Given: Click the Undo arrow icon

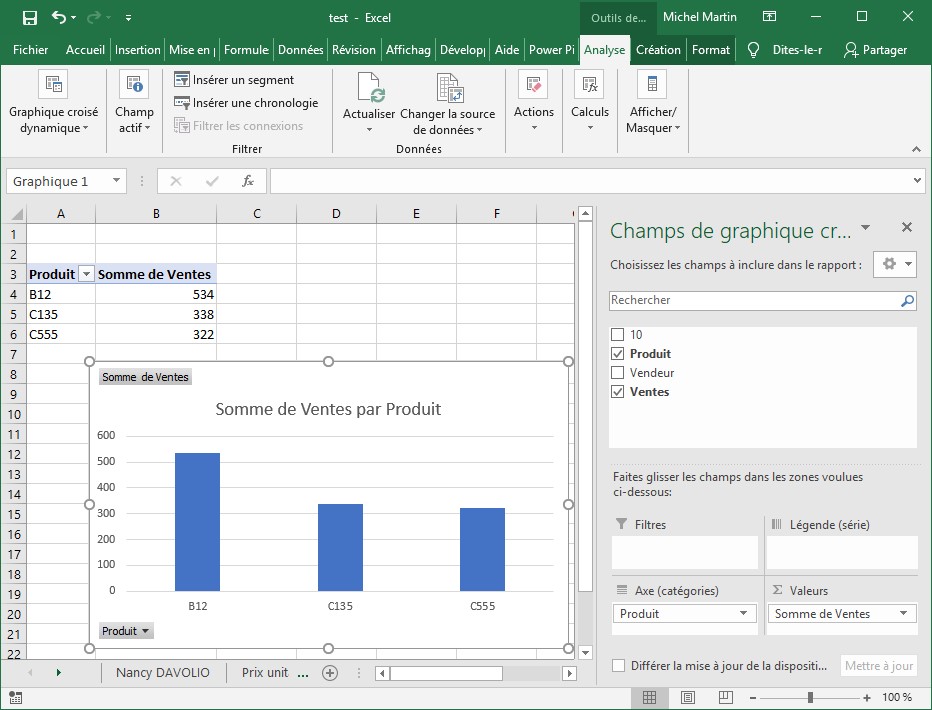Looking at the screenshot, I should click(59, 17).
